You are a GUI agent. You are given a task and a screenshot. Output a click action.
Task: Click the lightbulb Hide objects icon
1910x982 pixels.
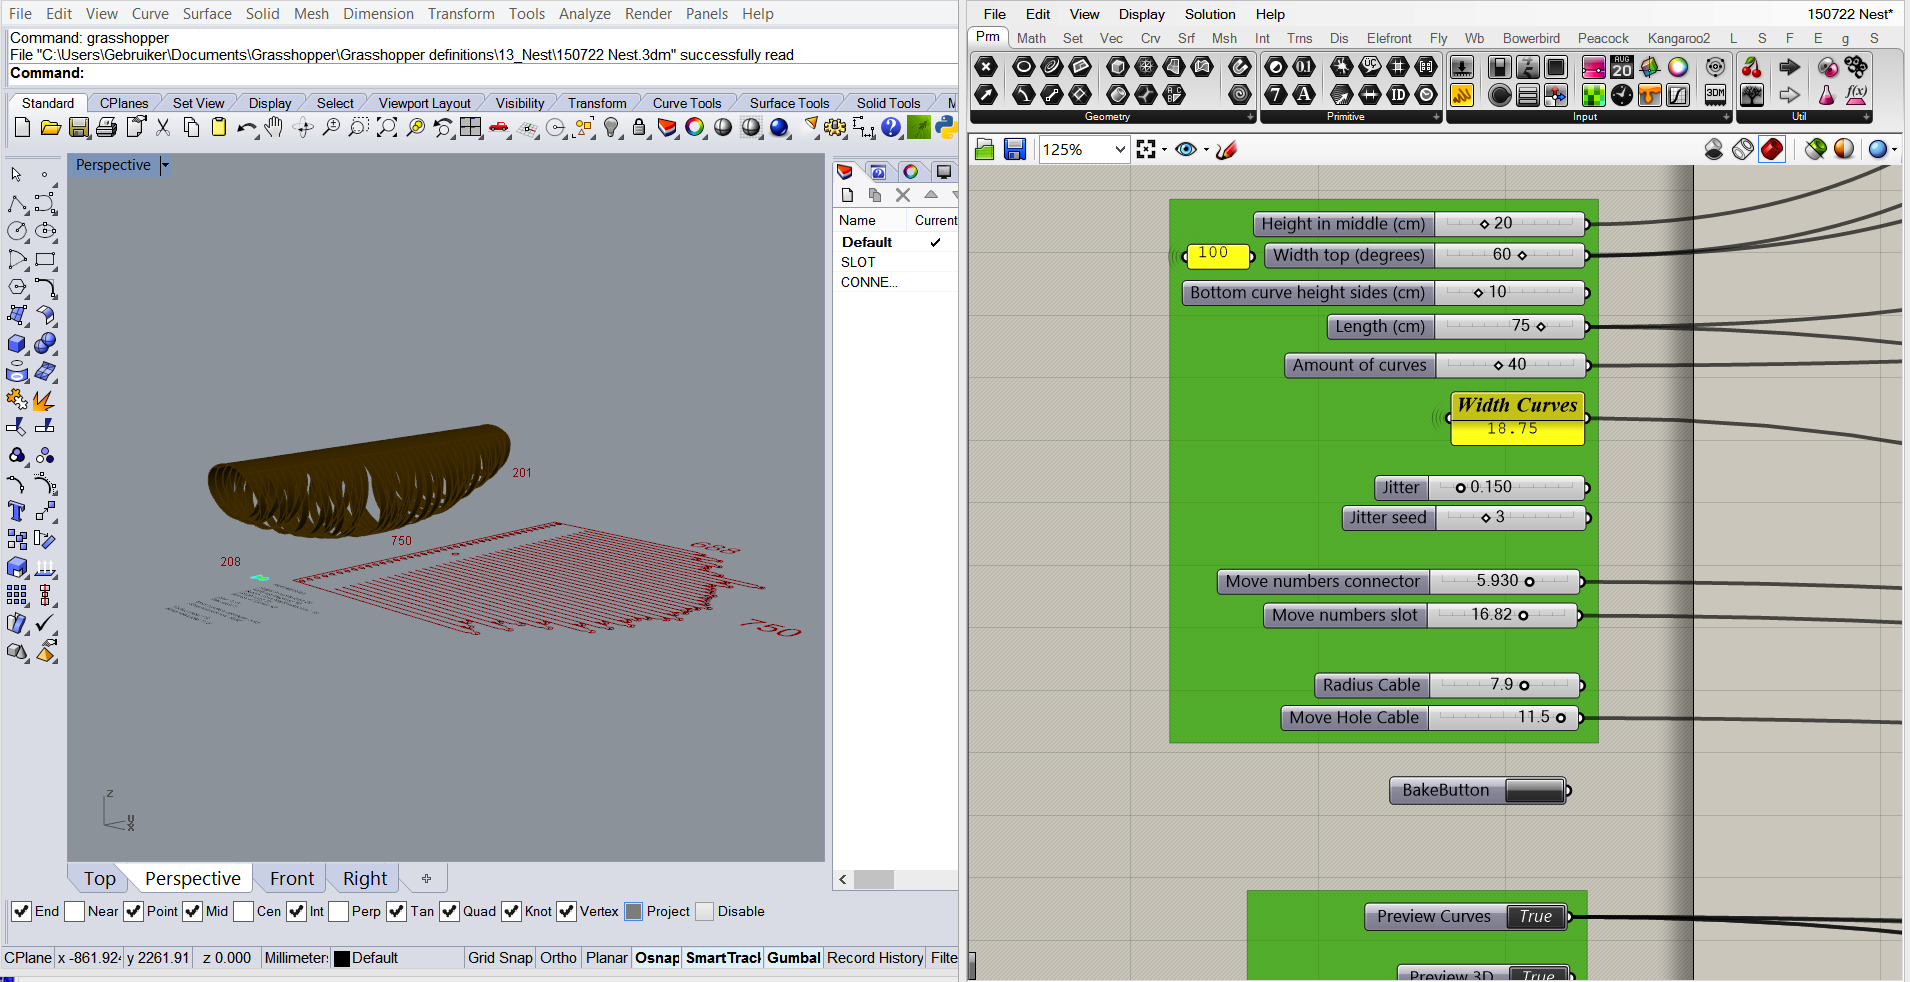point(612,128)
